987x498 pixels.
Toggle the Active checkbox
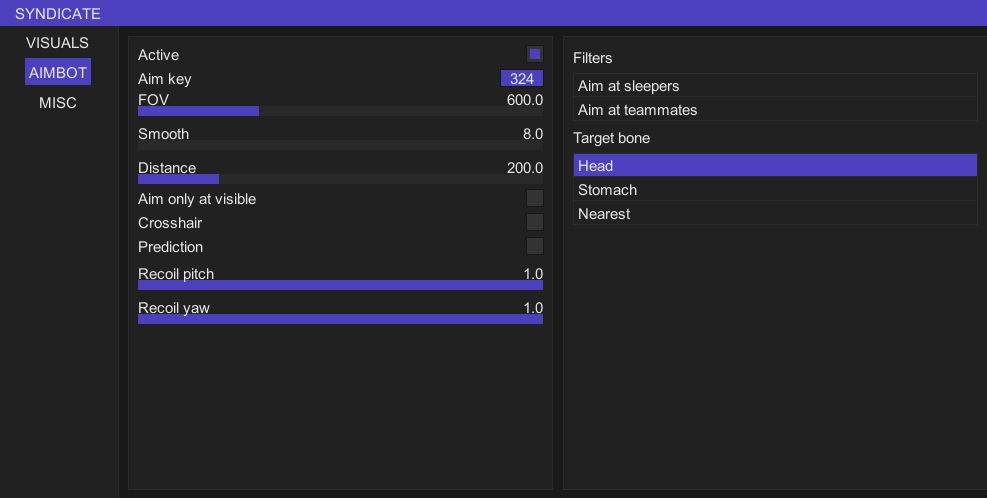(535, 55)
